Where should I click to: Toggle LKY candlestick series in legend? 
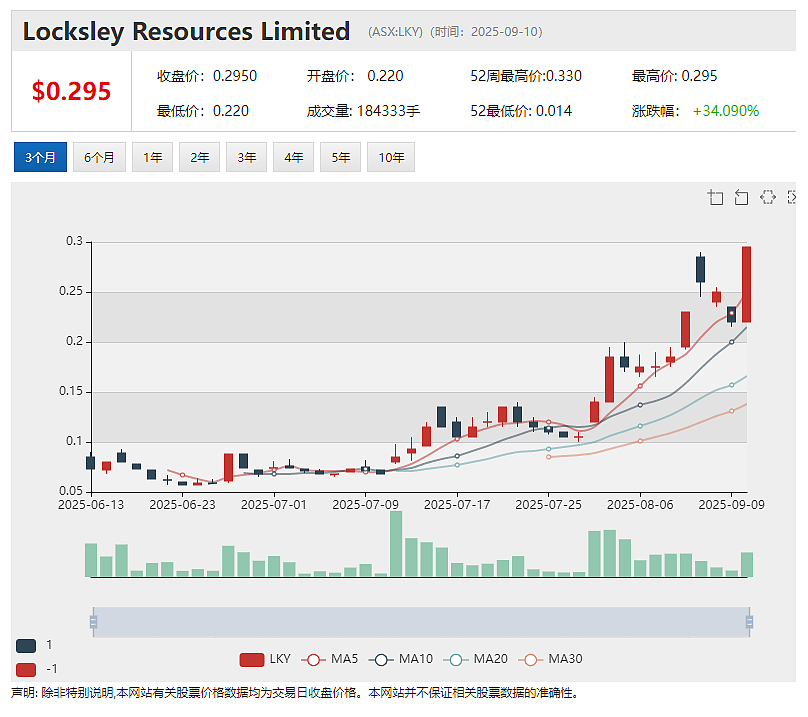(265, 659)
